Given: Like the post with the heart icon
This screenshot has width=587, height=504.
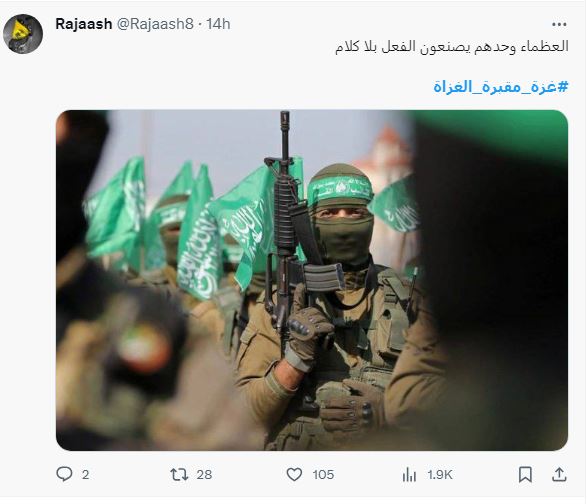Looking at the screenshot, I should 294,474.
